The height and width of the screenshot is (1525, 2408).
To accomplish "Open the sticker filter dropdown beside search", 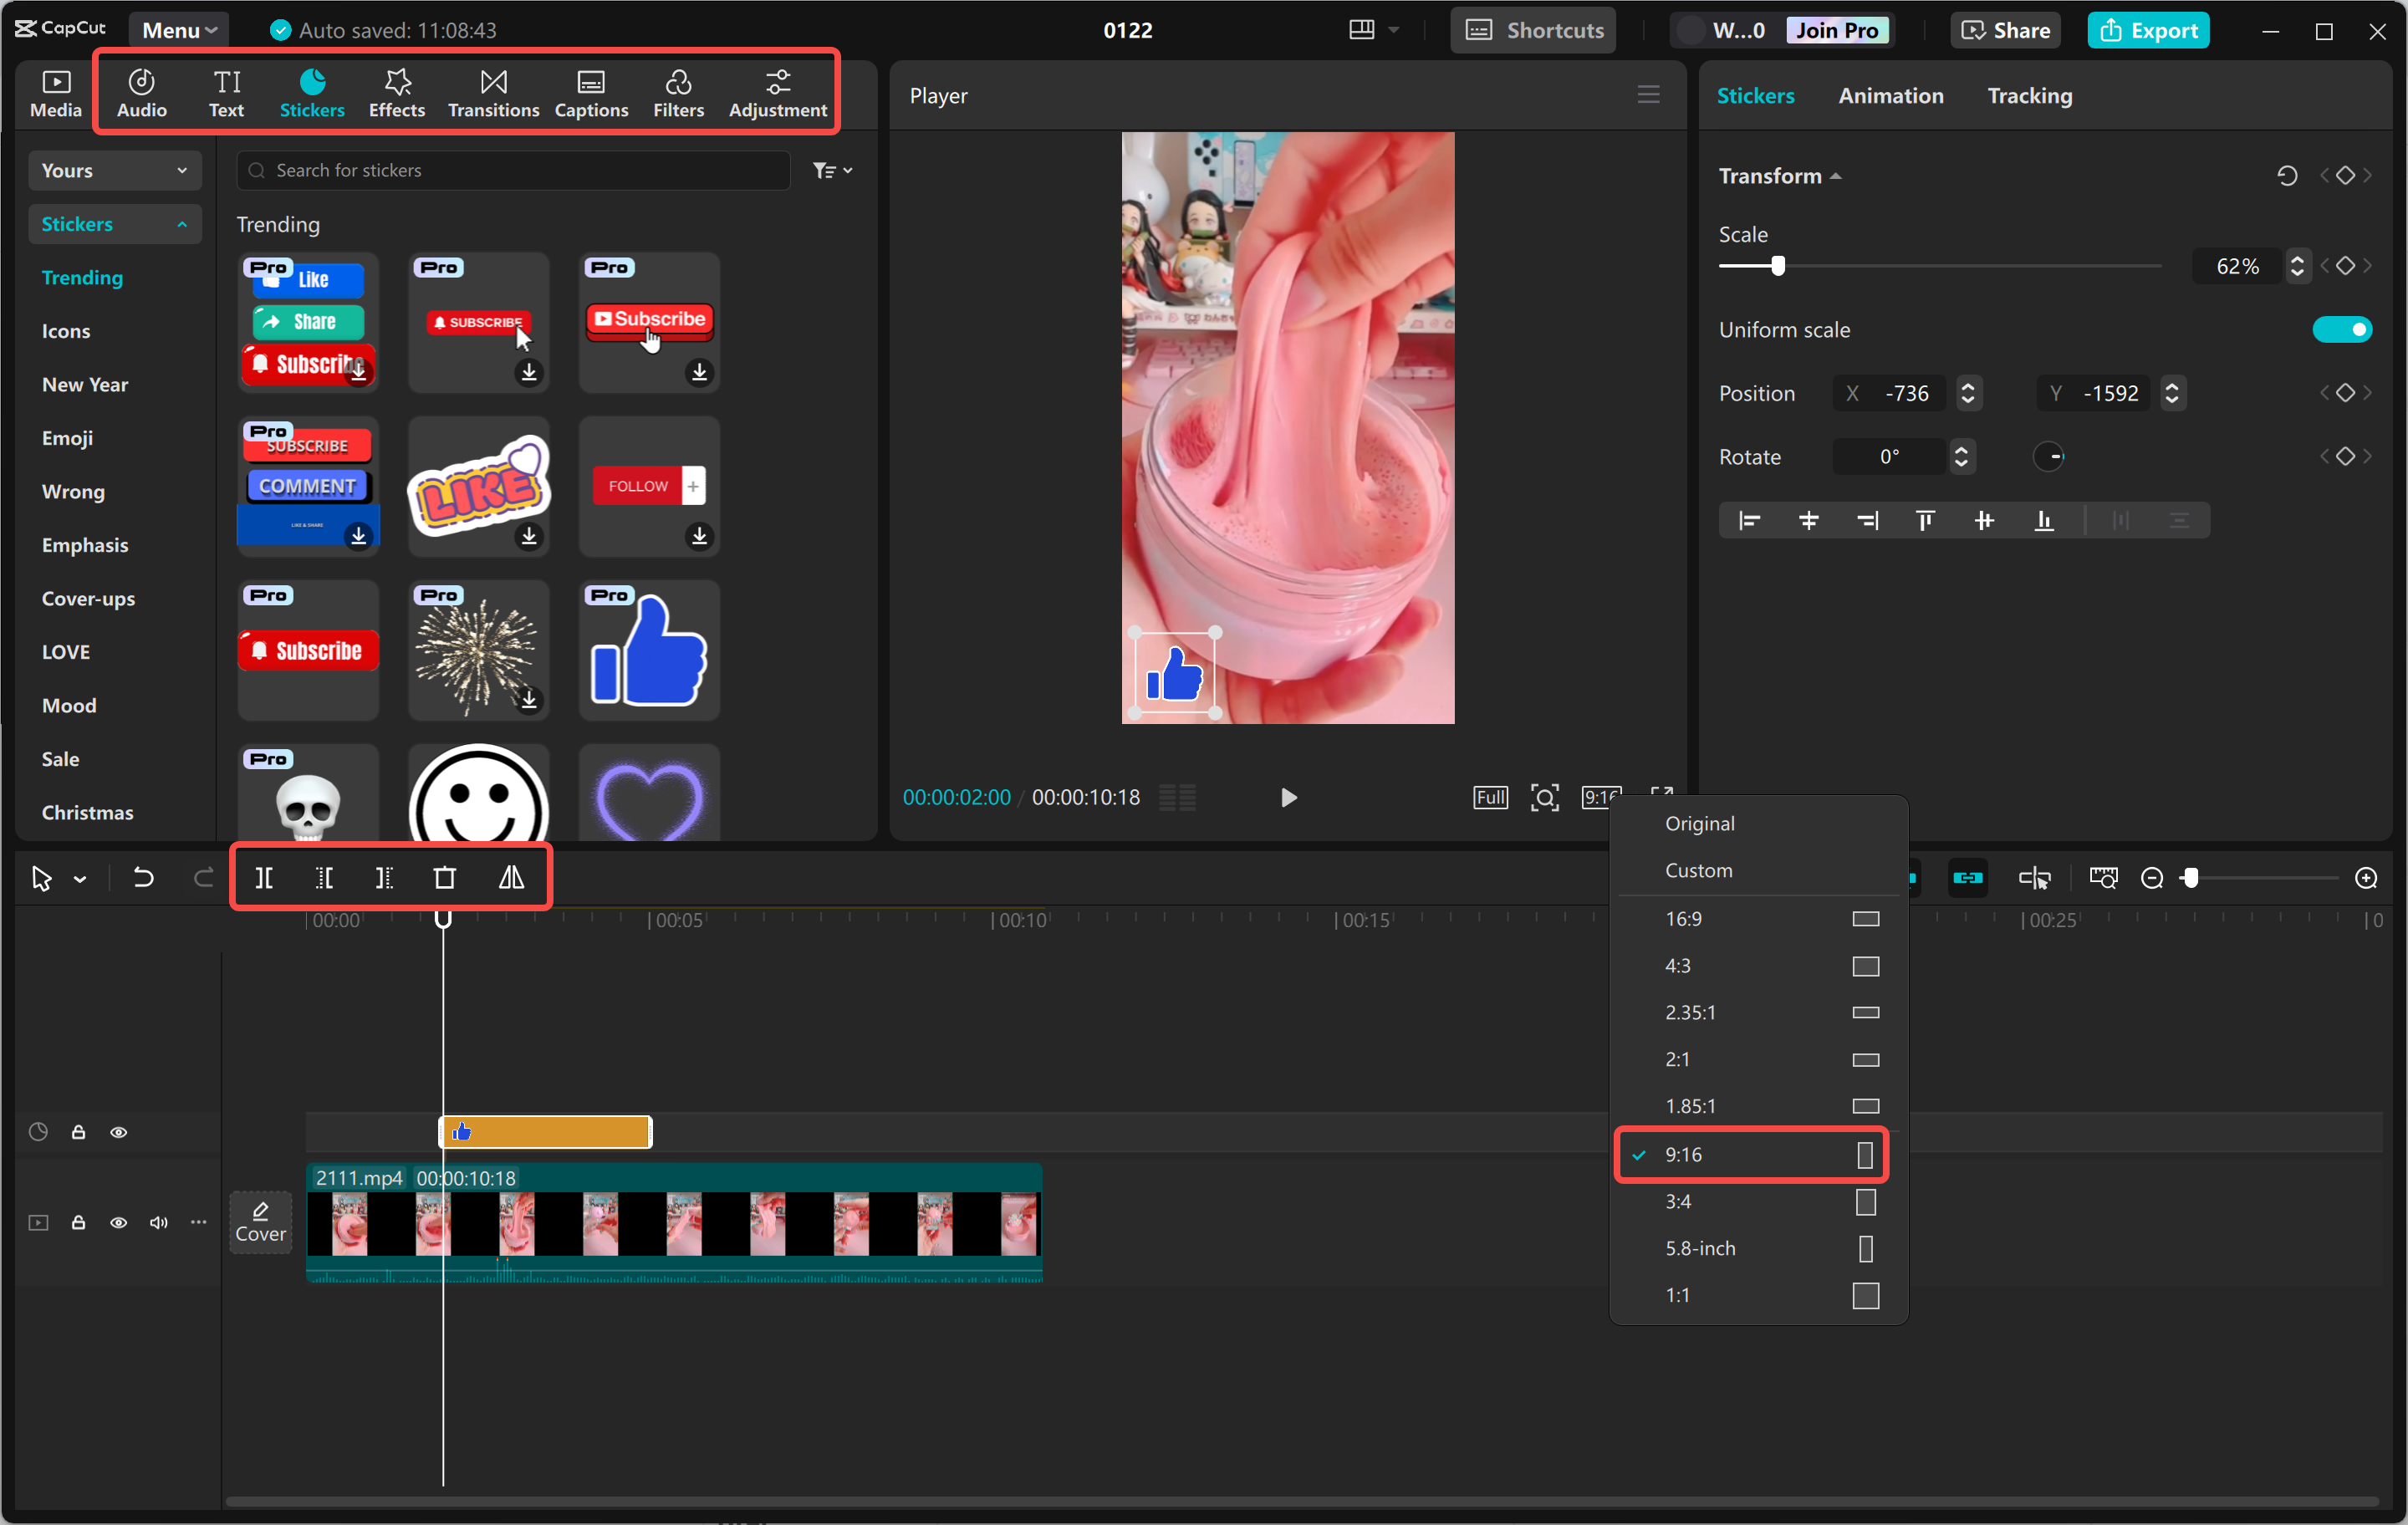I will [x=831, y=170].
